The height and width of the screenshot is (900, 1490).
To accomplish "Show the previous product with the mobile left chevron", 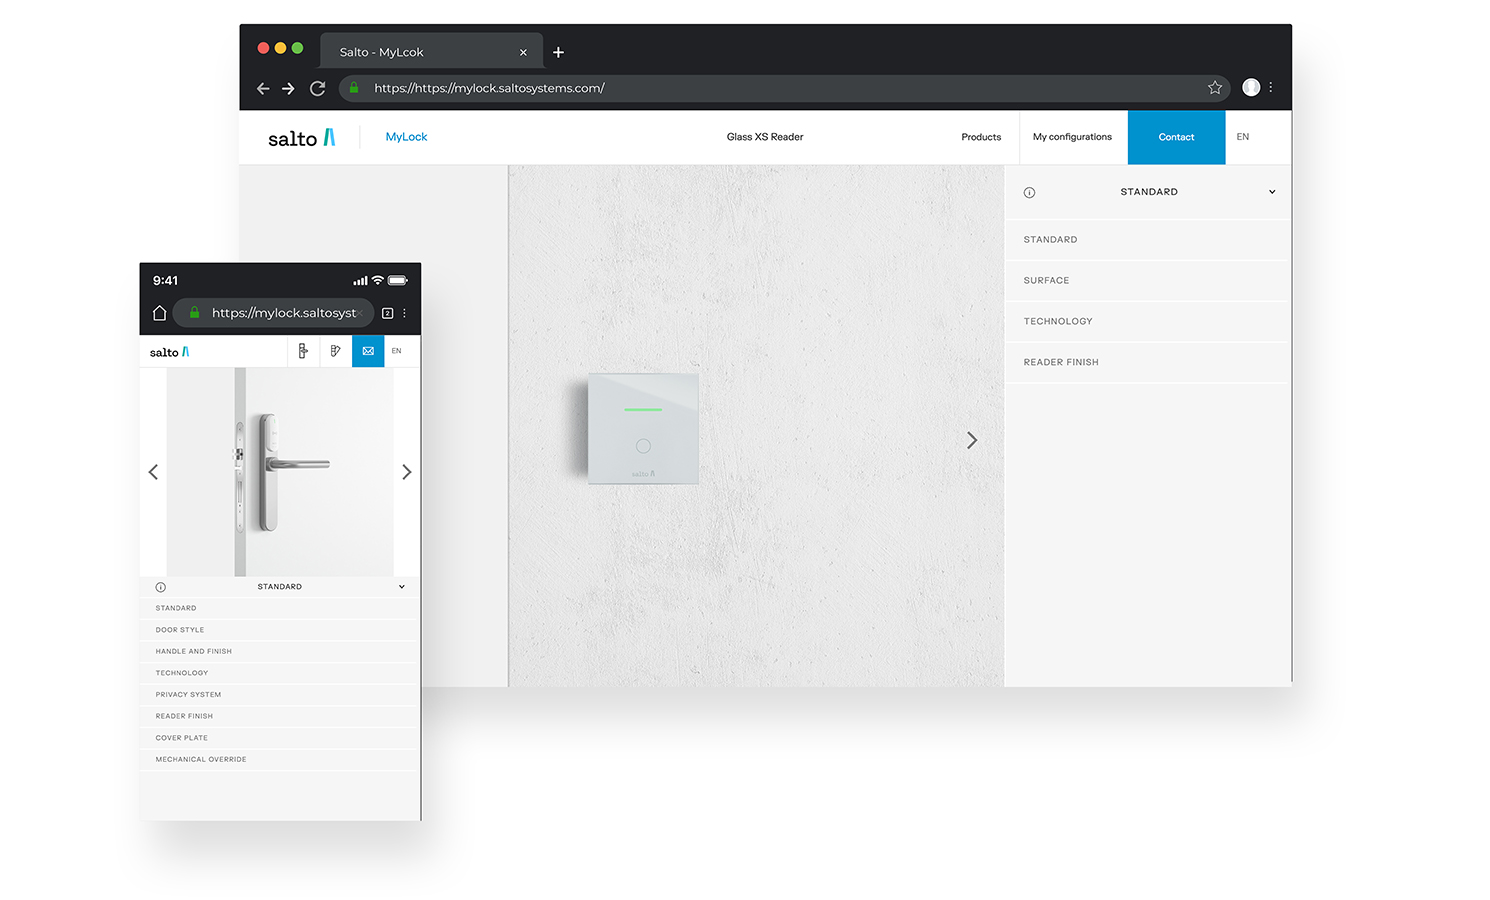I will [x=153, y=472].
